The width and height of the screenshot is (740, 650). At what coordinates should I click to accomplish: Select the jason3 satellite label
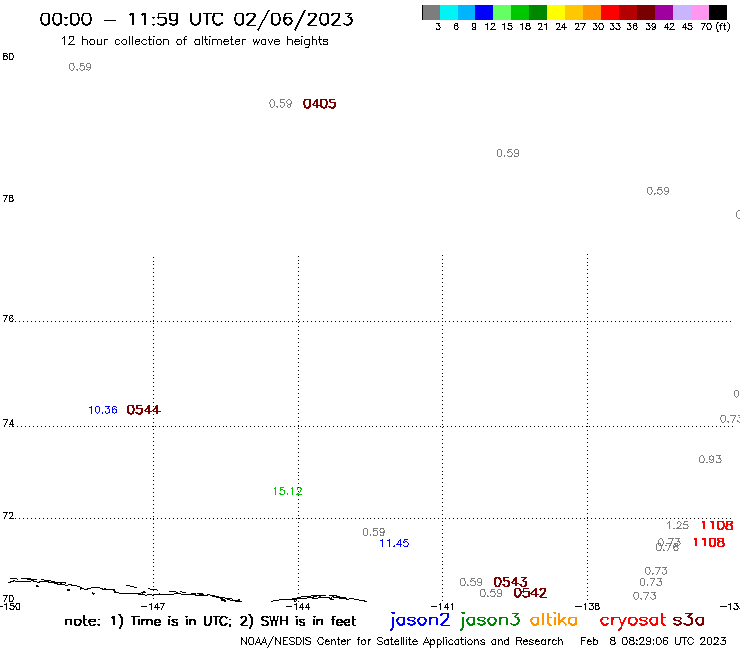tap(490, 620)
